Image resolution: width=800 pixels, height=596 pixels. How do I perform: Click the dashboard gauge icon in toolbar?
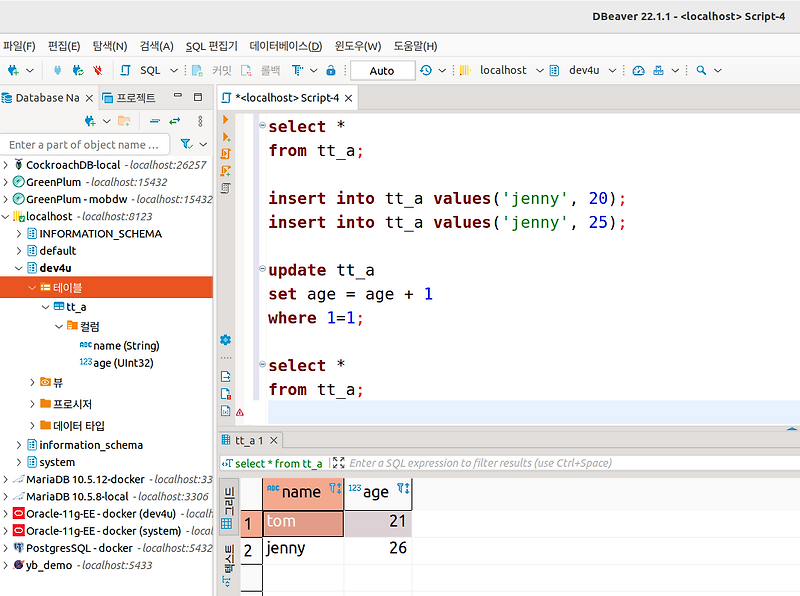coord(638,70)
